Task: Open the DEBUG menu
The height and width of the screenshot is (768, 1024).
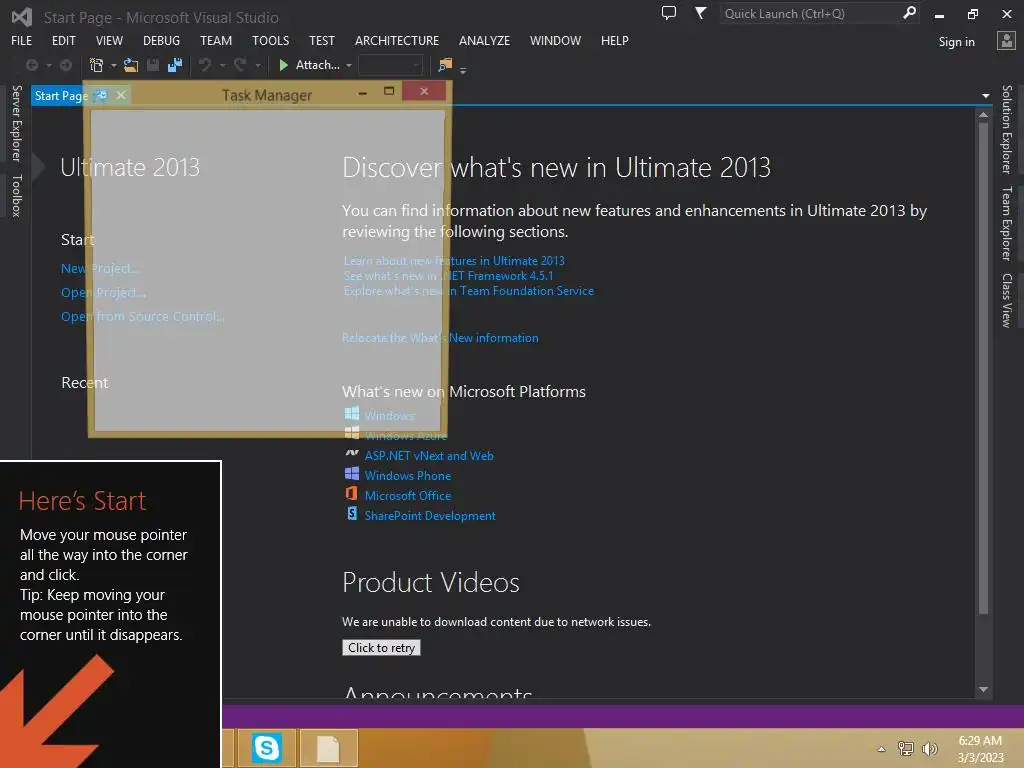Action: click(x=161, y=40)
